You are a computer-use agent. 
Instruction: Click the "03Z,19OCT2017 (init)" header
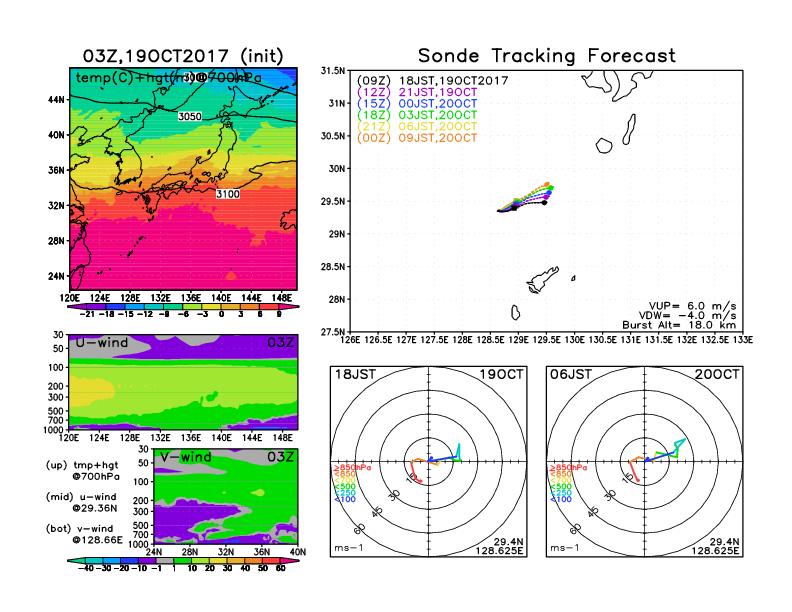pos(183,56)
